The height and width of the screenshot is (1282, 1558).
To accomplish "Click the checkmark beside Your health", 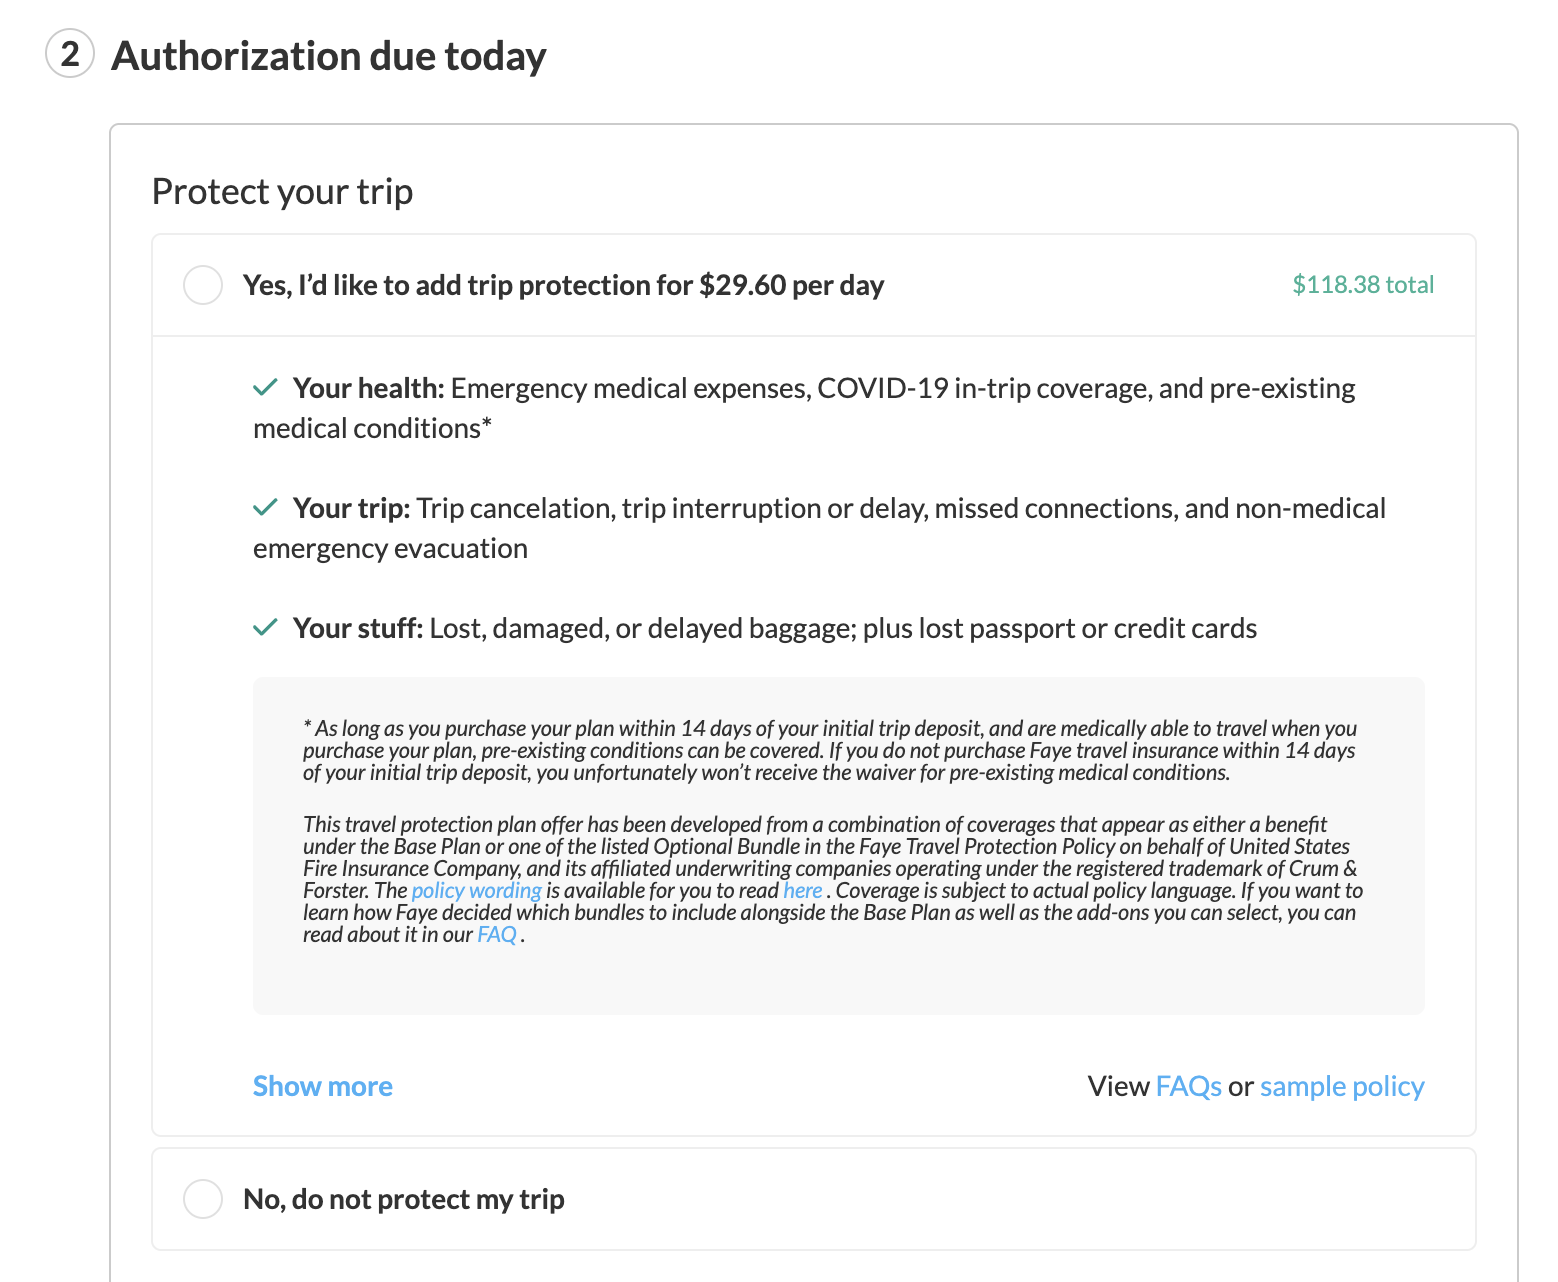I will 265,388.
